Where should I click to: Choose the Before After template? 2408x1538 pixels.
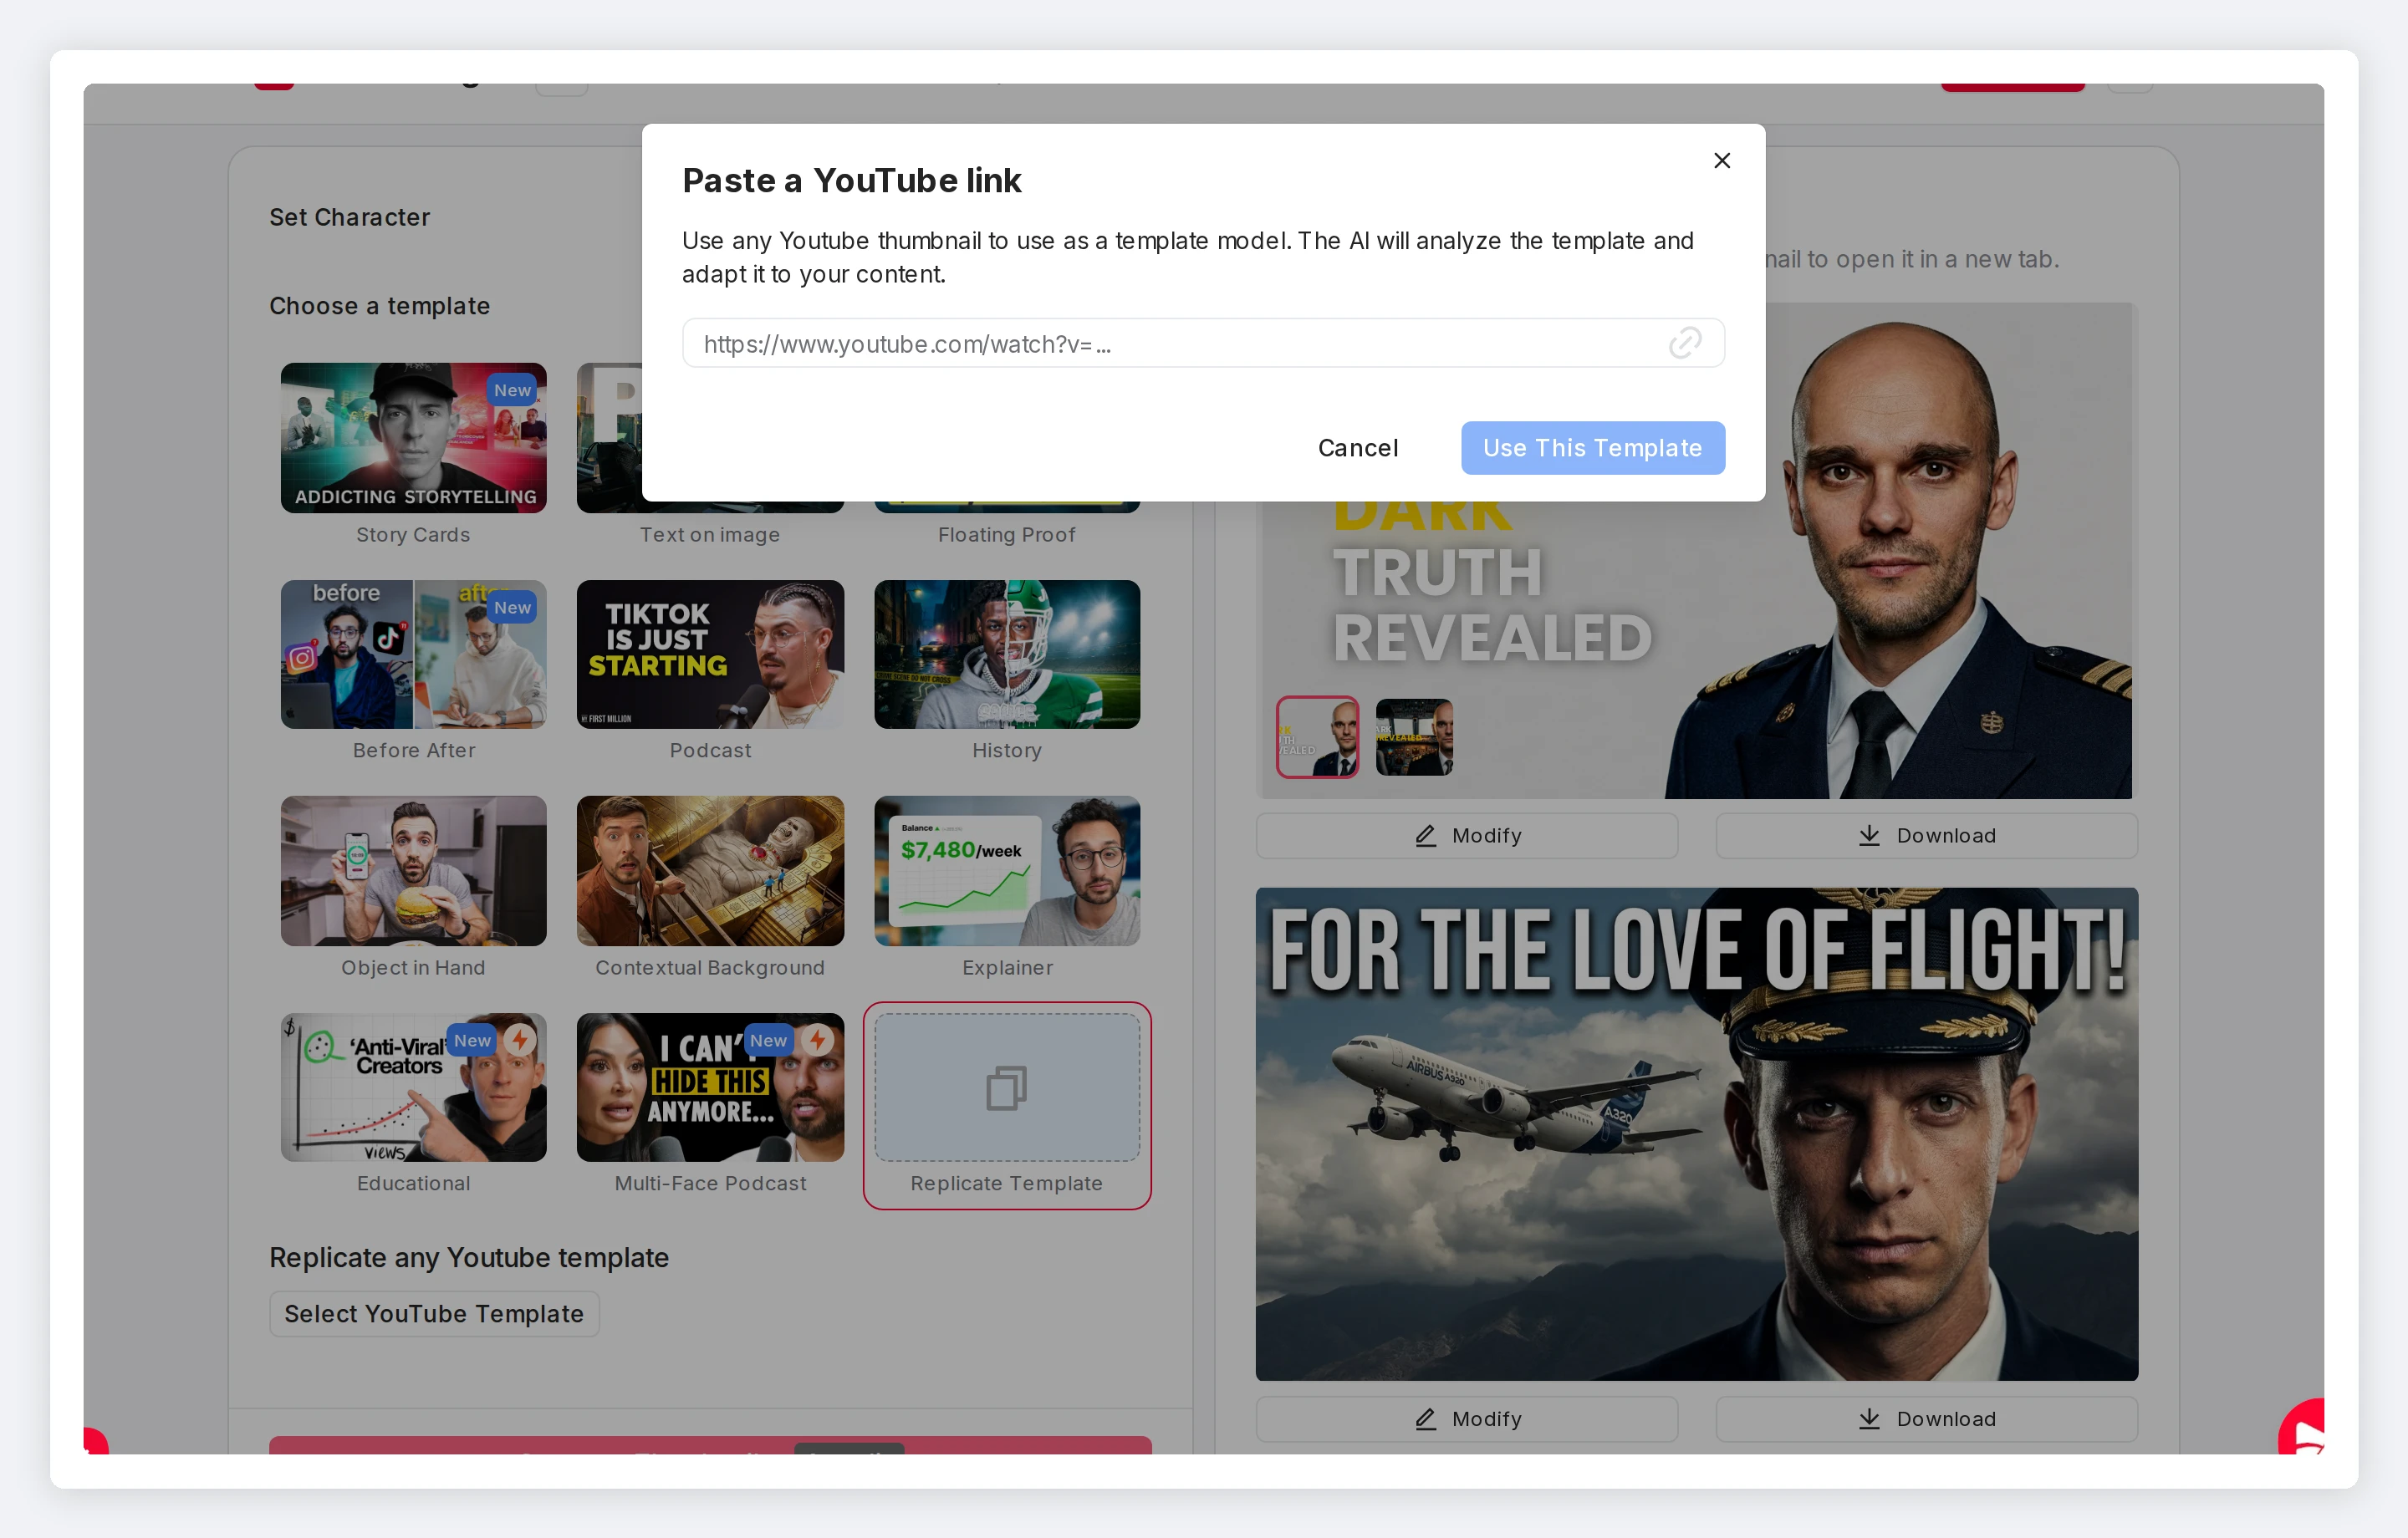(x=413, y=654)
